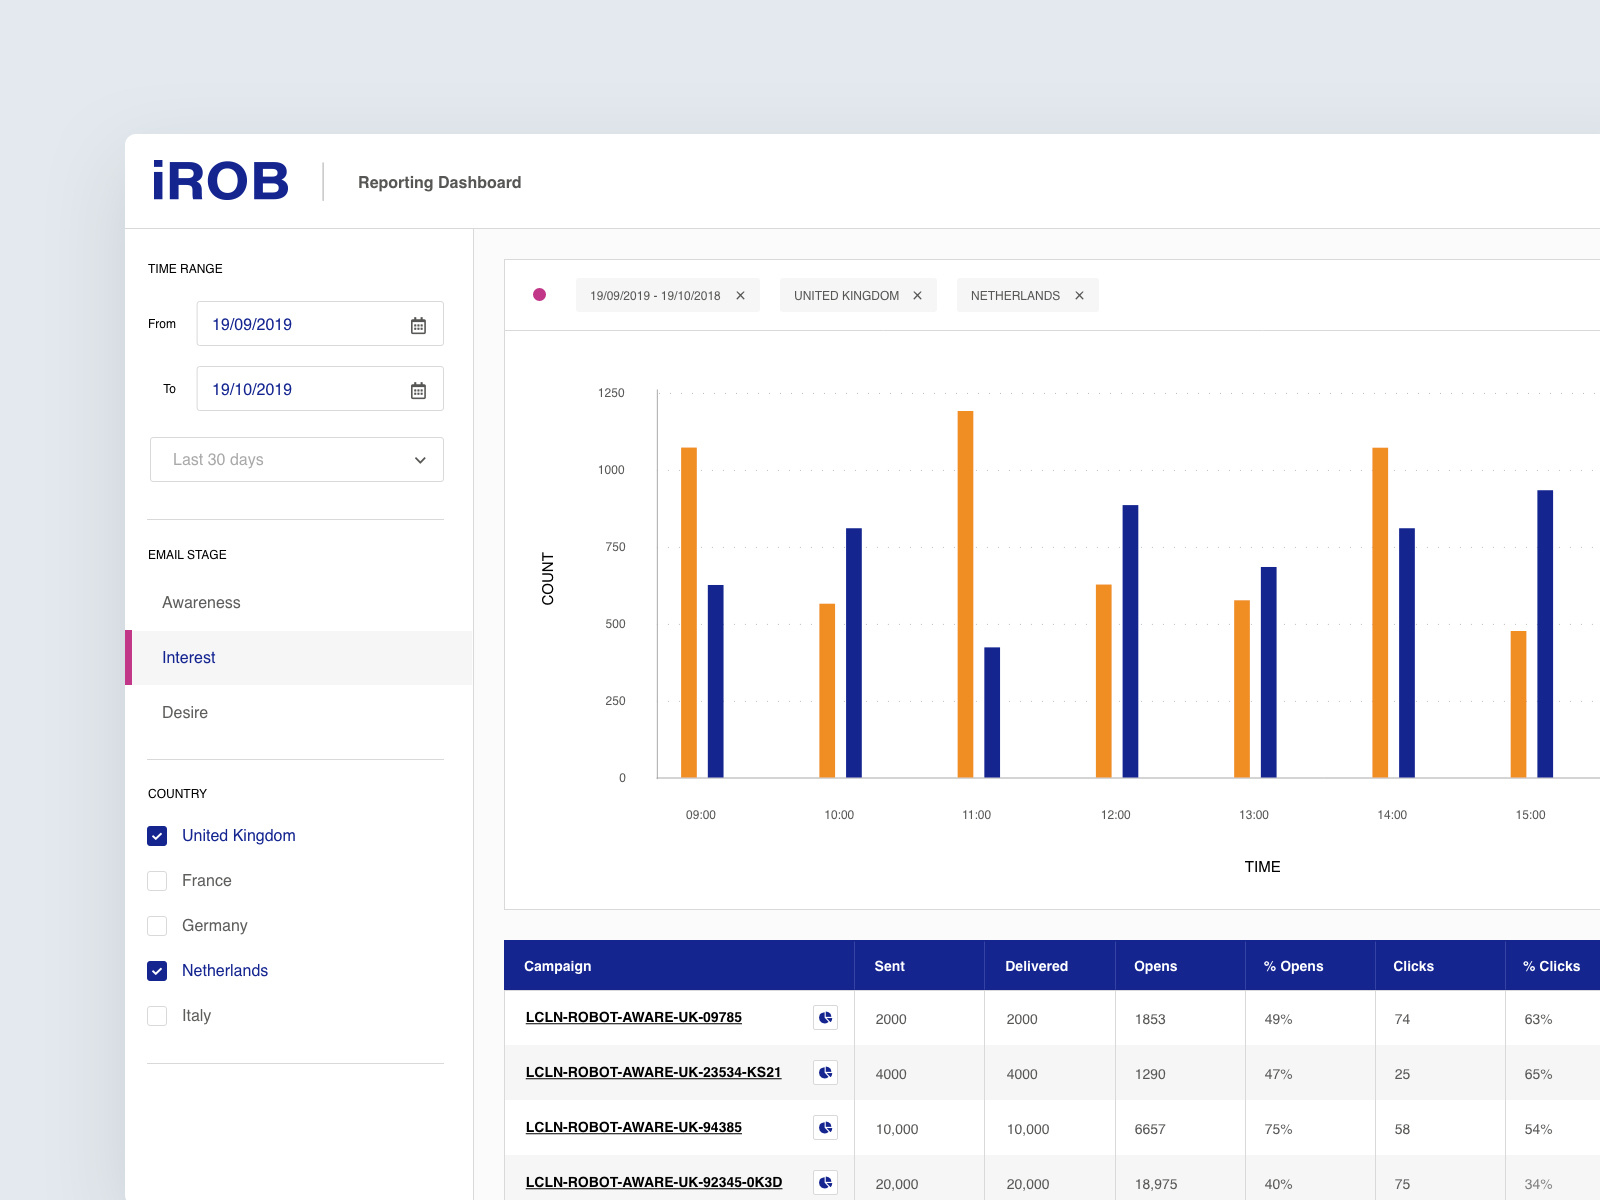The height and width of the screenshot is (1200, 1600).
Task: Open pie chart for campaign LCLN-ROBOT-AWARE-UK-92345-0K3D
Action: click(x=825, y=1181)
